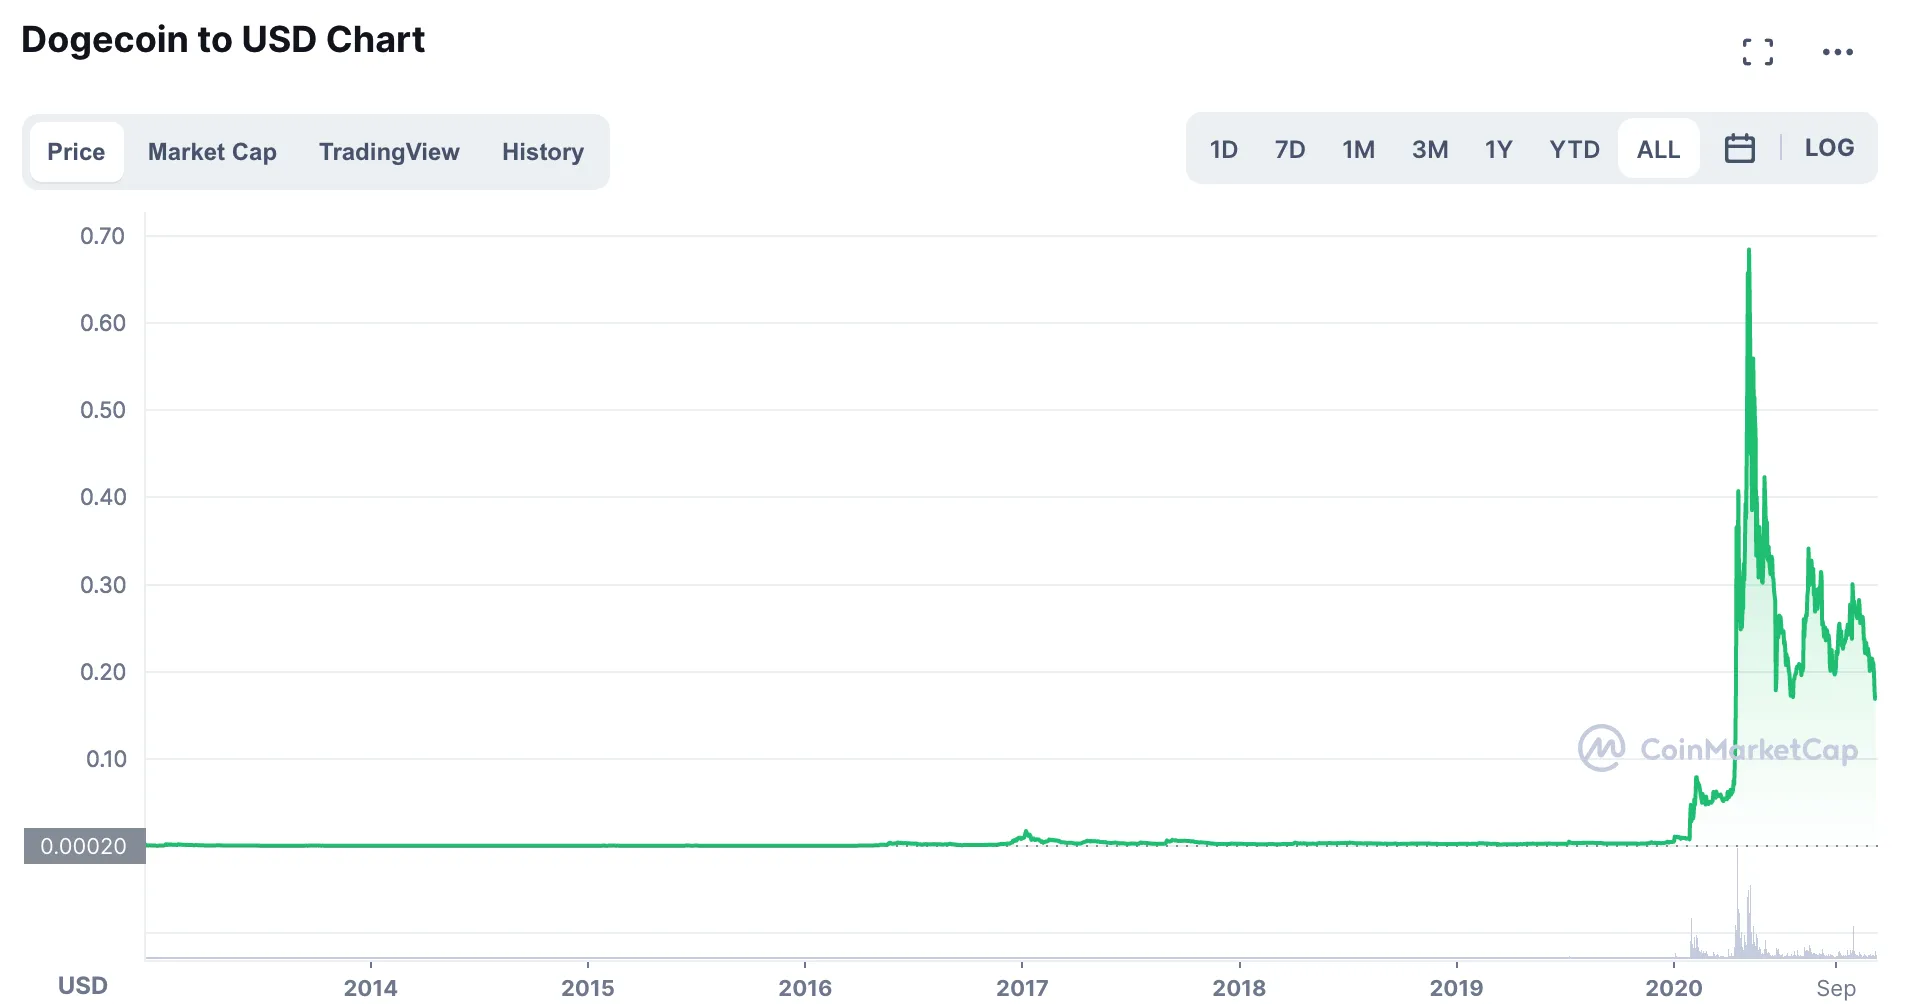1906x1004 pixels.
Task: Click the 0.10 y-axis price label
Action: click(x=105, y=759)
